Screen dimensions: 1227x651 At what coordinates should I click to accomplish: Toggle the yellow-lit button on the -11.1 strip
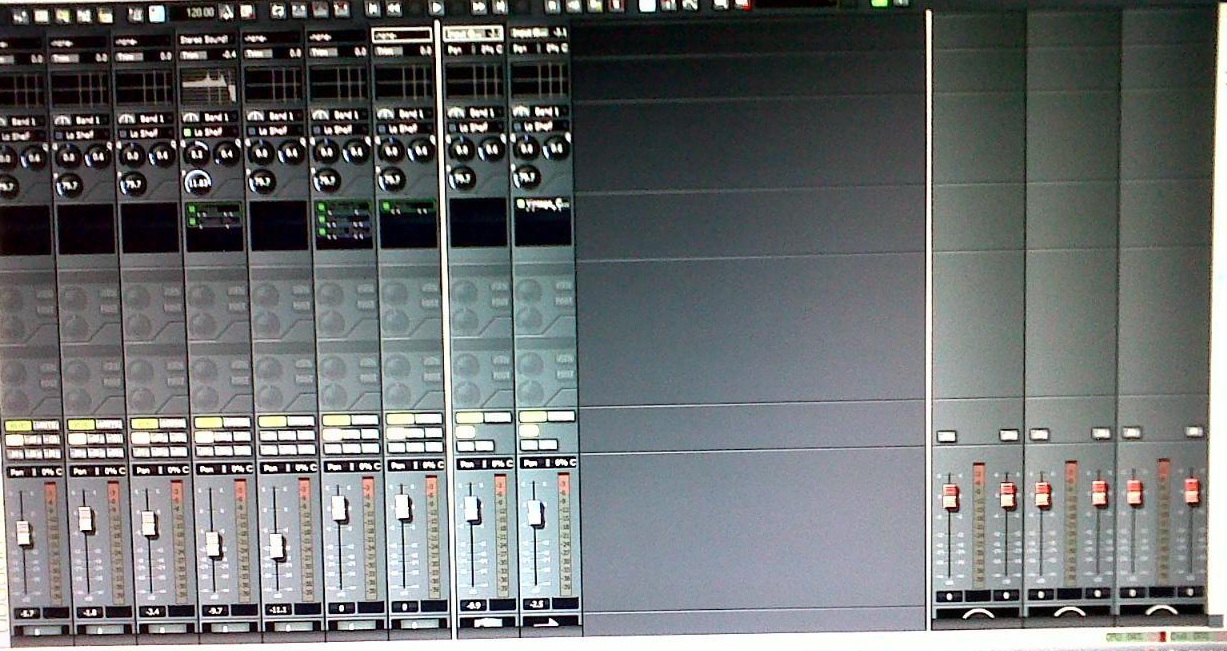click(272, 421)
